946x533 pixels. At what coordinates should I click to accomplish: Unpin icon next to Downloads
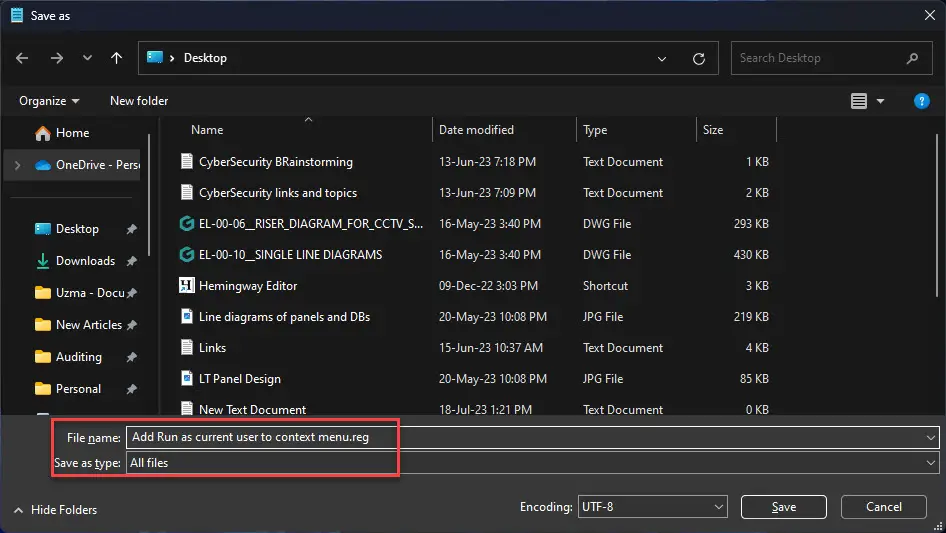pyautogui.click(x=132, y=261)
